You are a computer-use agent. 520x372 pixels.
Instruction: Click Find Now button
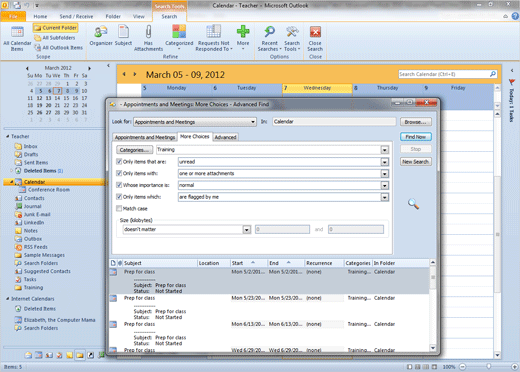416,137
